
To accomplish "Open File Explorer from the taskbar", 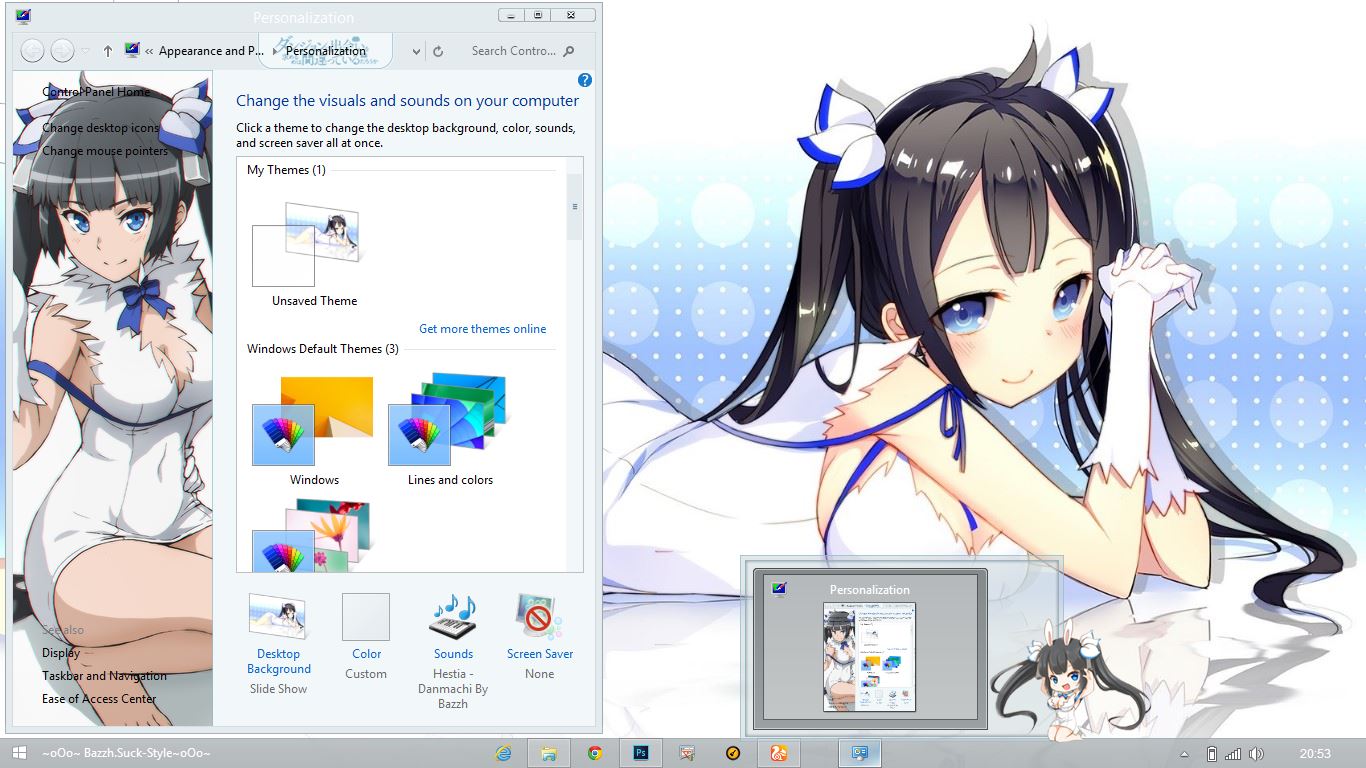I will coord(548,753).
